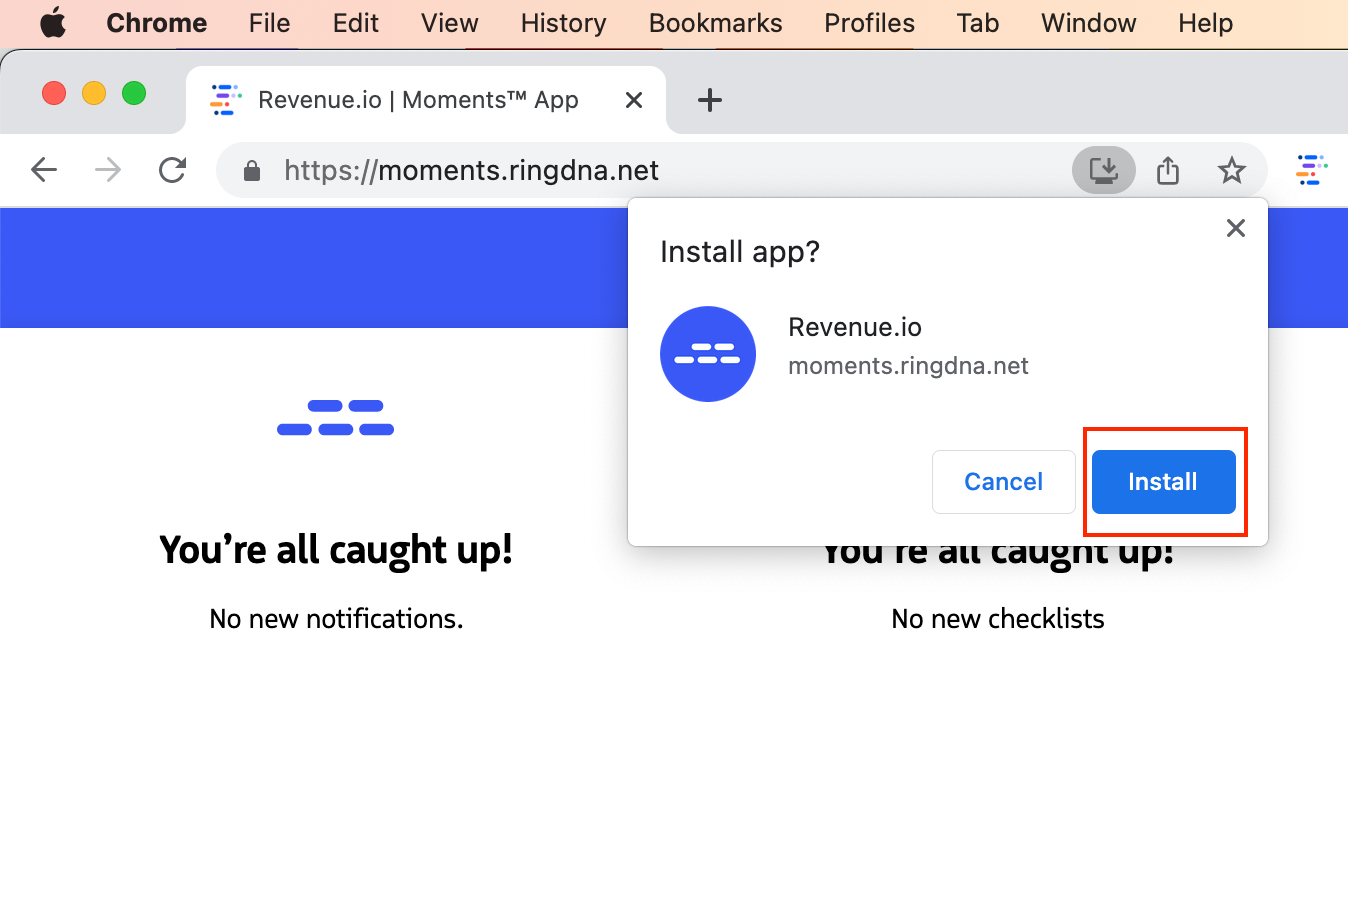This screenshot has height=920, width=1348.
Task: Open the Profiles menu
Action: click(x=870, y=23)
